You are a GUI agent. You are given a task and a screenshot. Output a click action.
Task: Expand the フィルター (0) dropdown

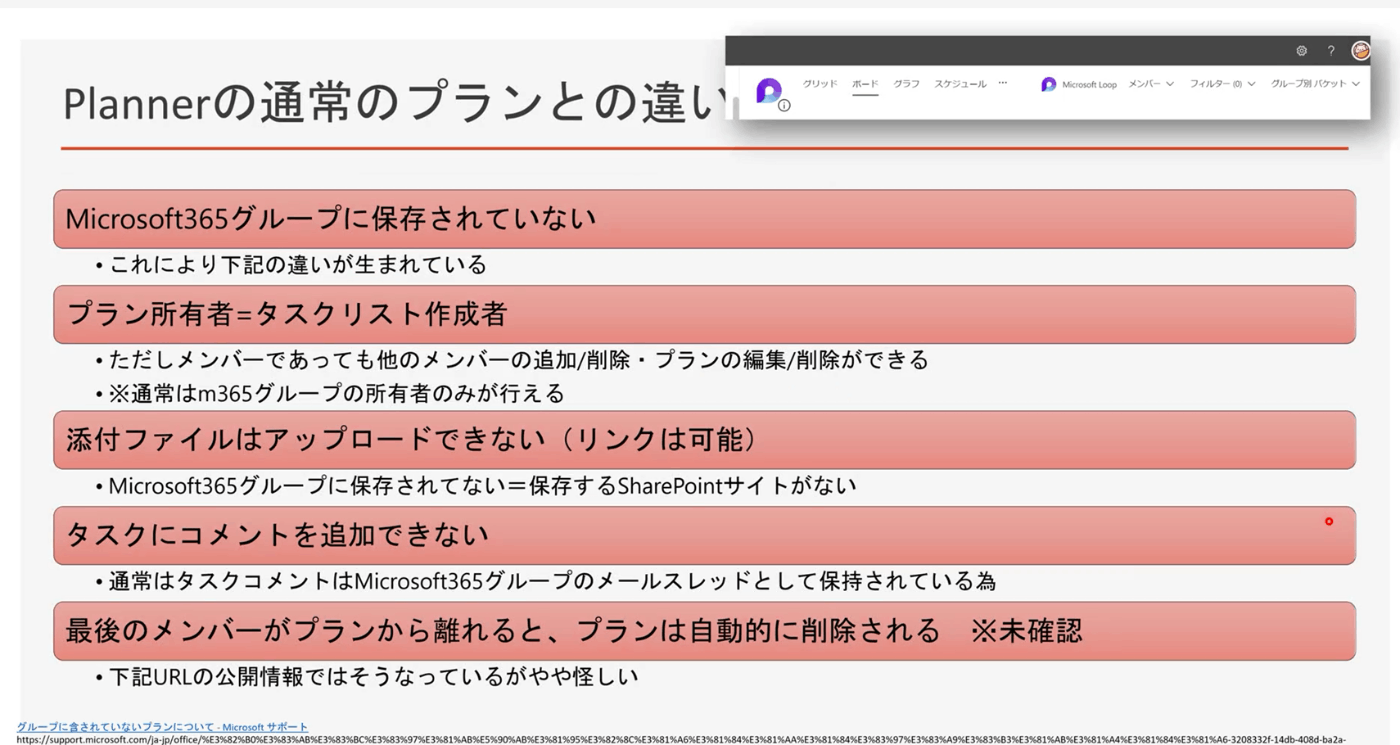pos(1222,84)
